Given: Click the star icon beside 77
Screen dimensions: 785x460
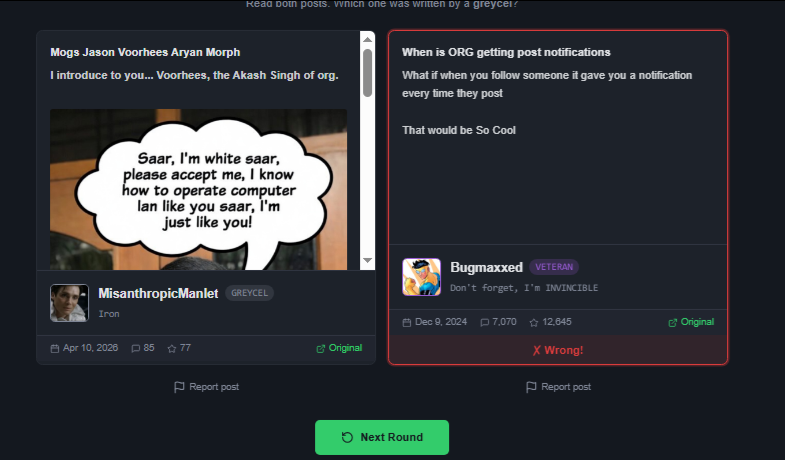Looking at the screenshot, I should click(172, 348).
